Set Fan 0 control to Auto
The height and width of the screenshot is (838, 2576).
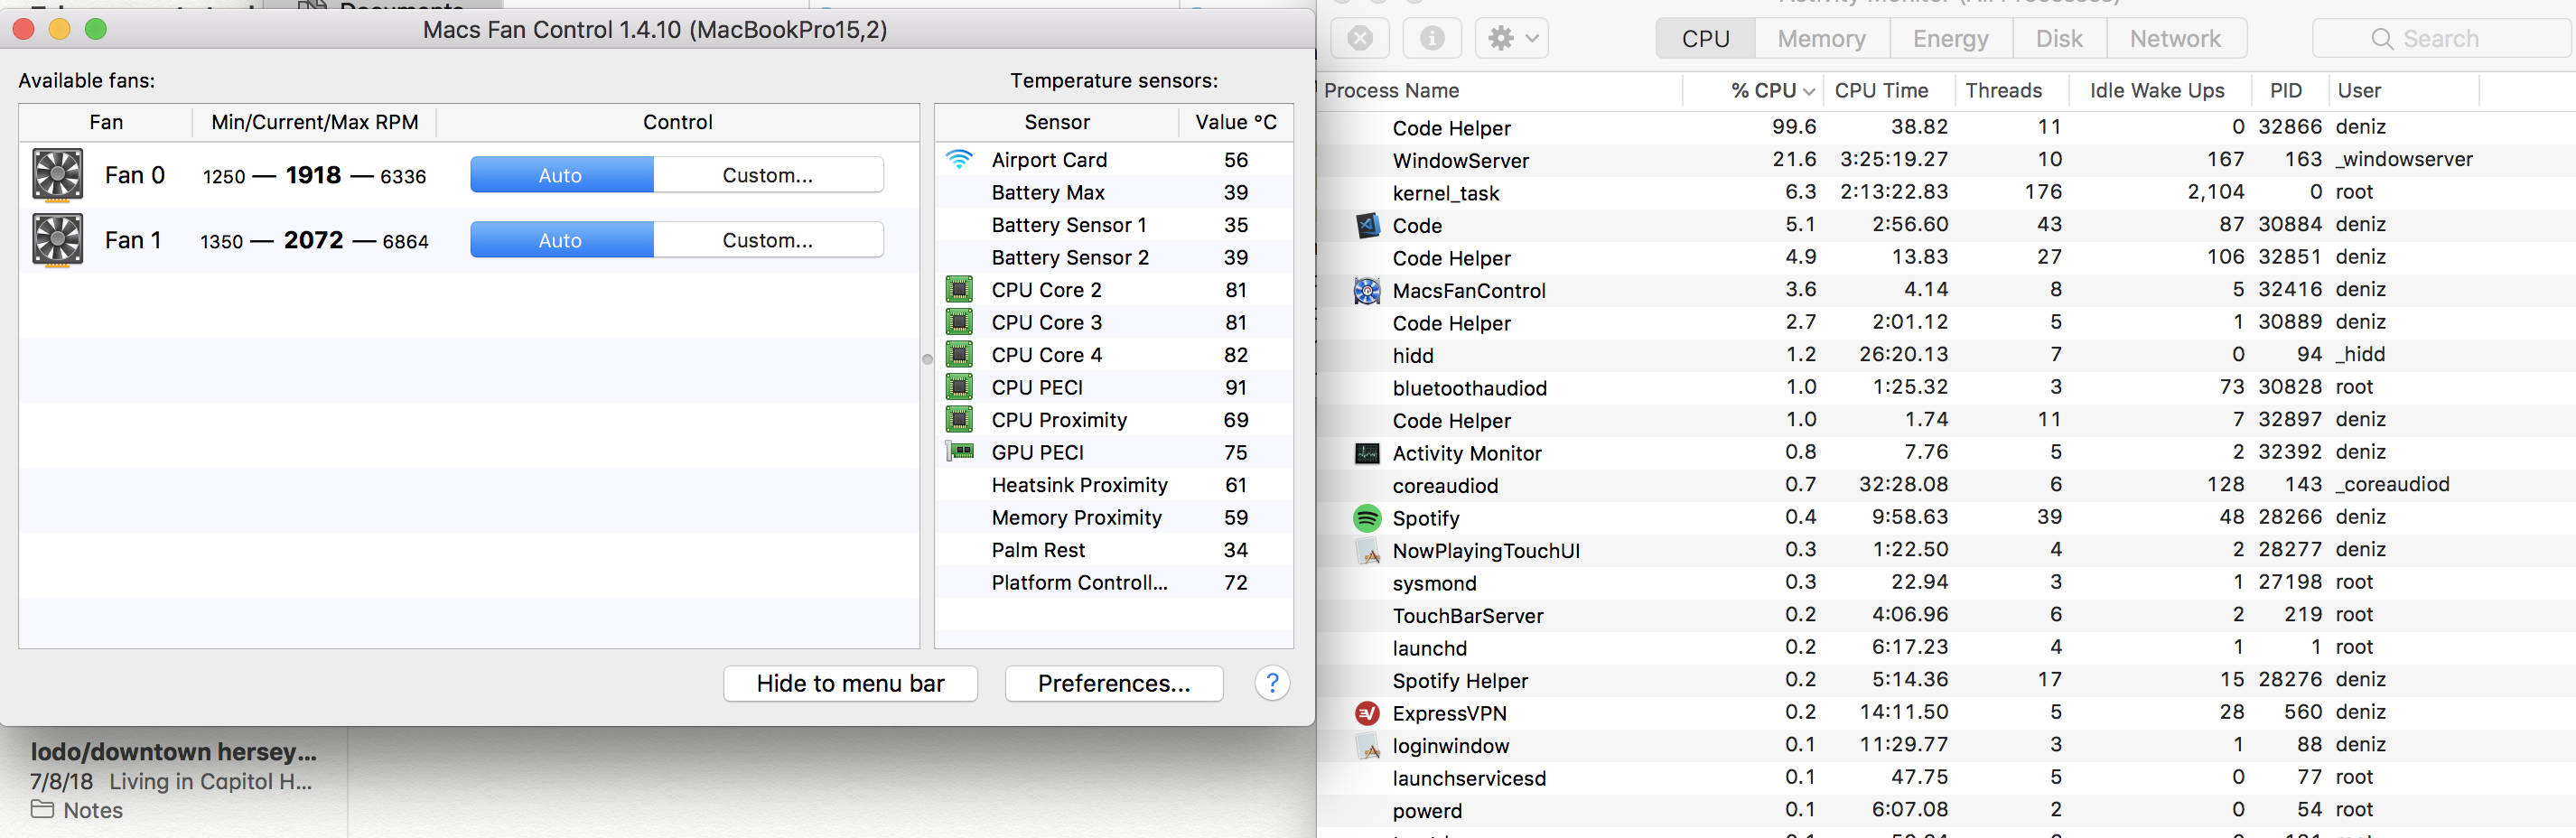click(x=561, y=175)
